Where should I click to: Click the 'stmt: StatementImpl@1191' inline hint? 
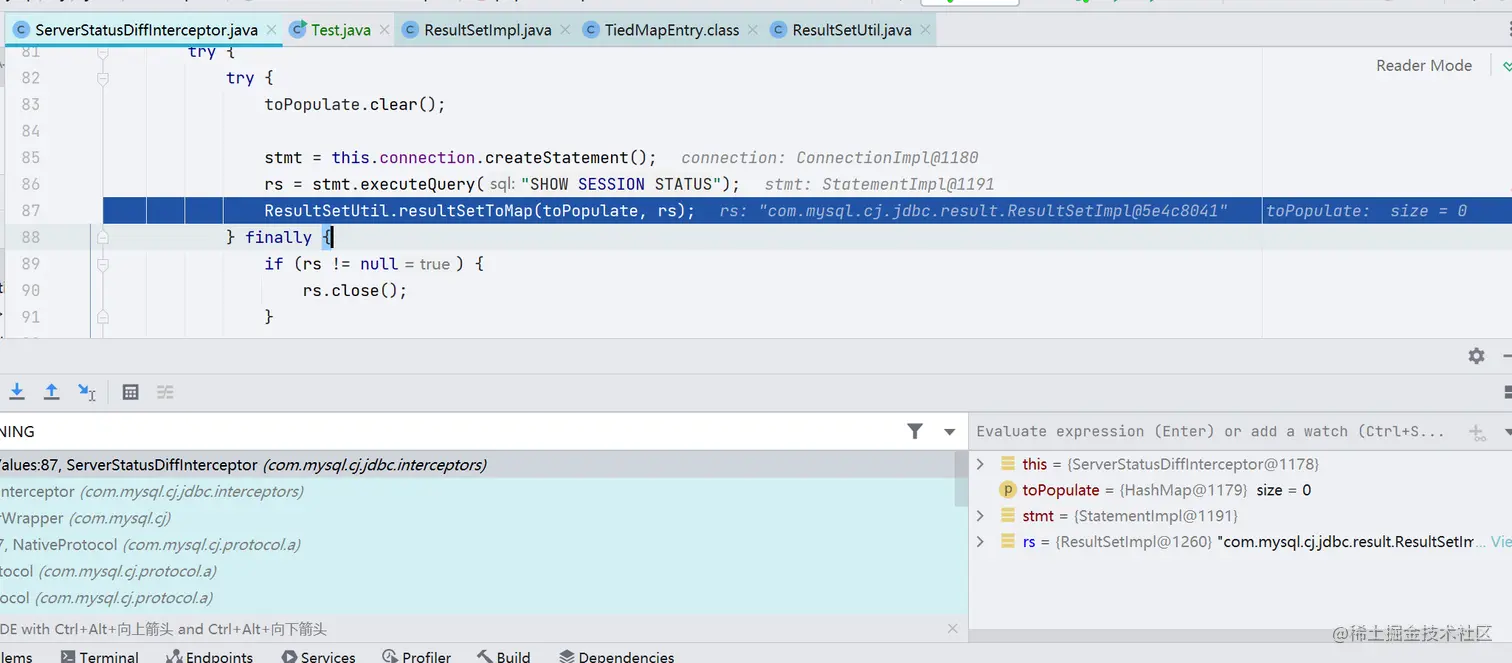coord(879,184)
